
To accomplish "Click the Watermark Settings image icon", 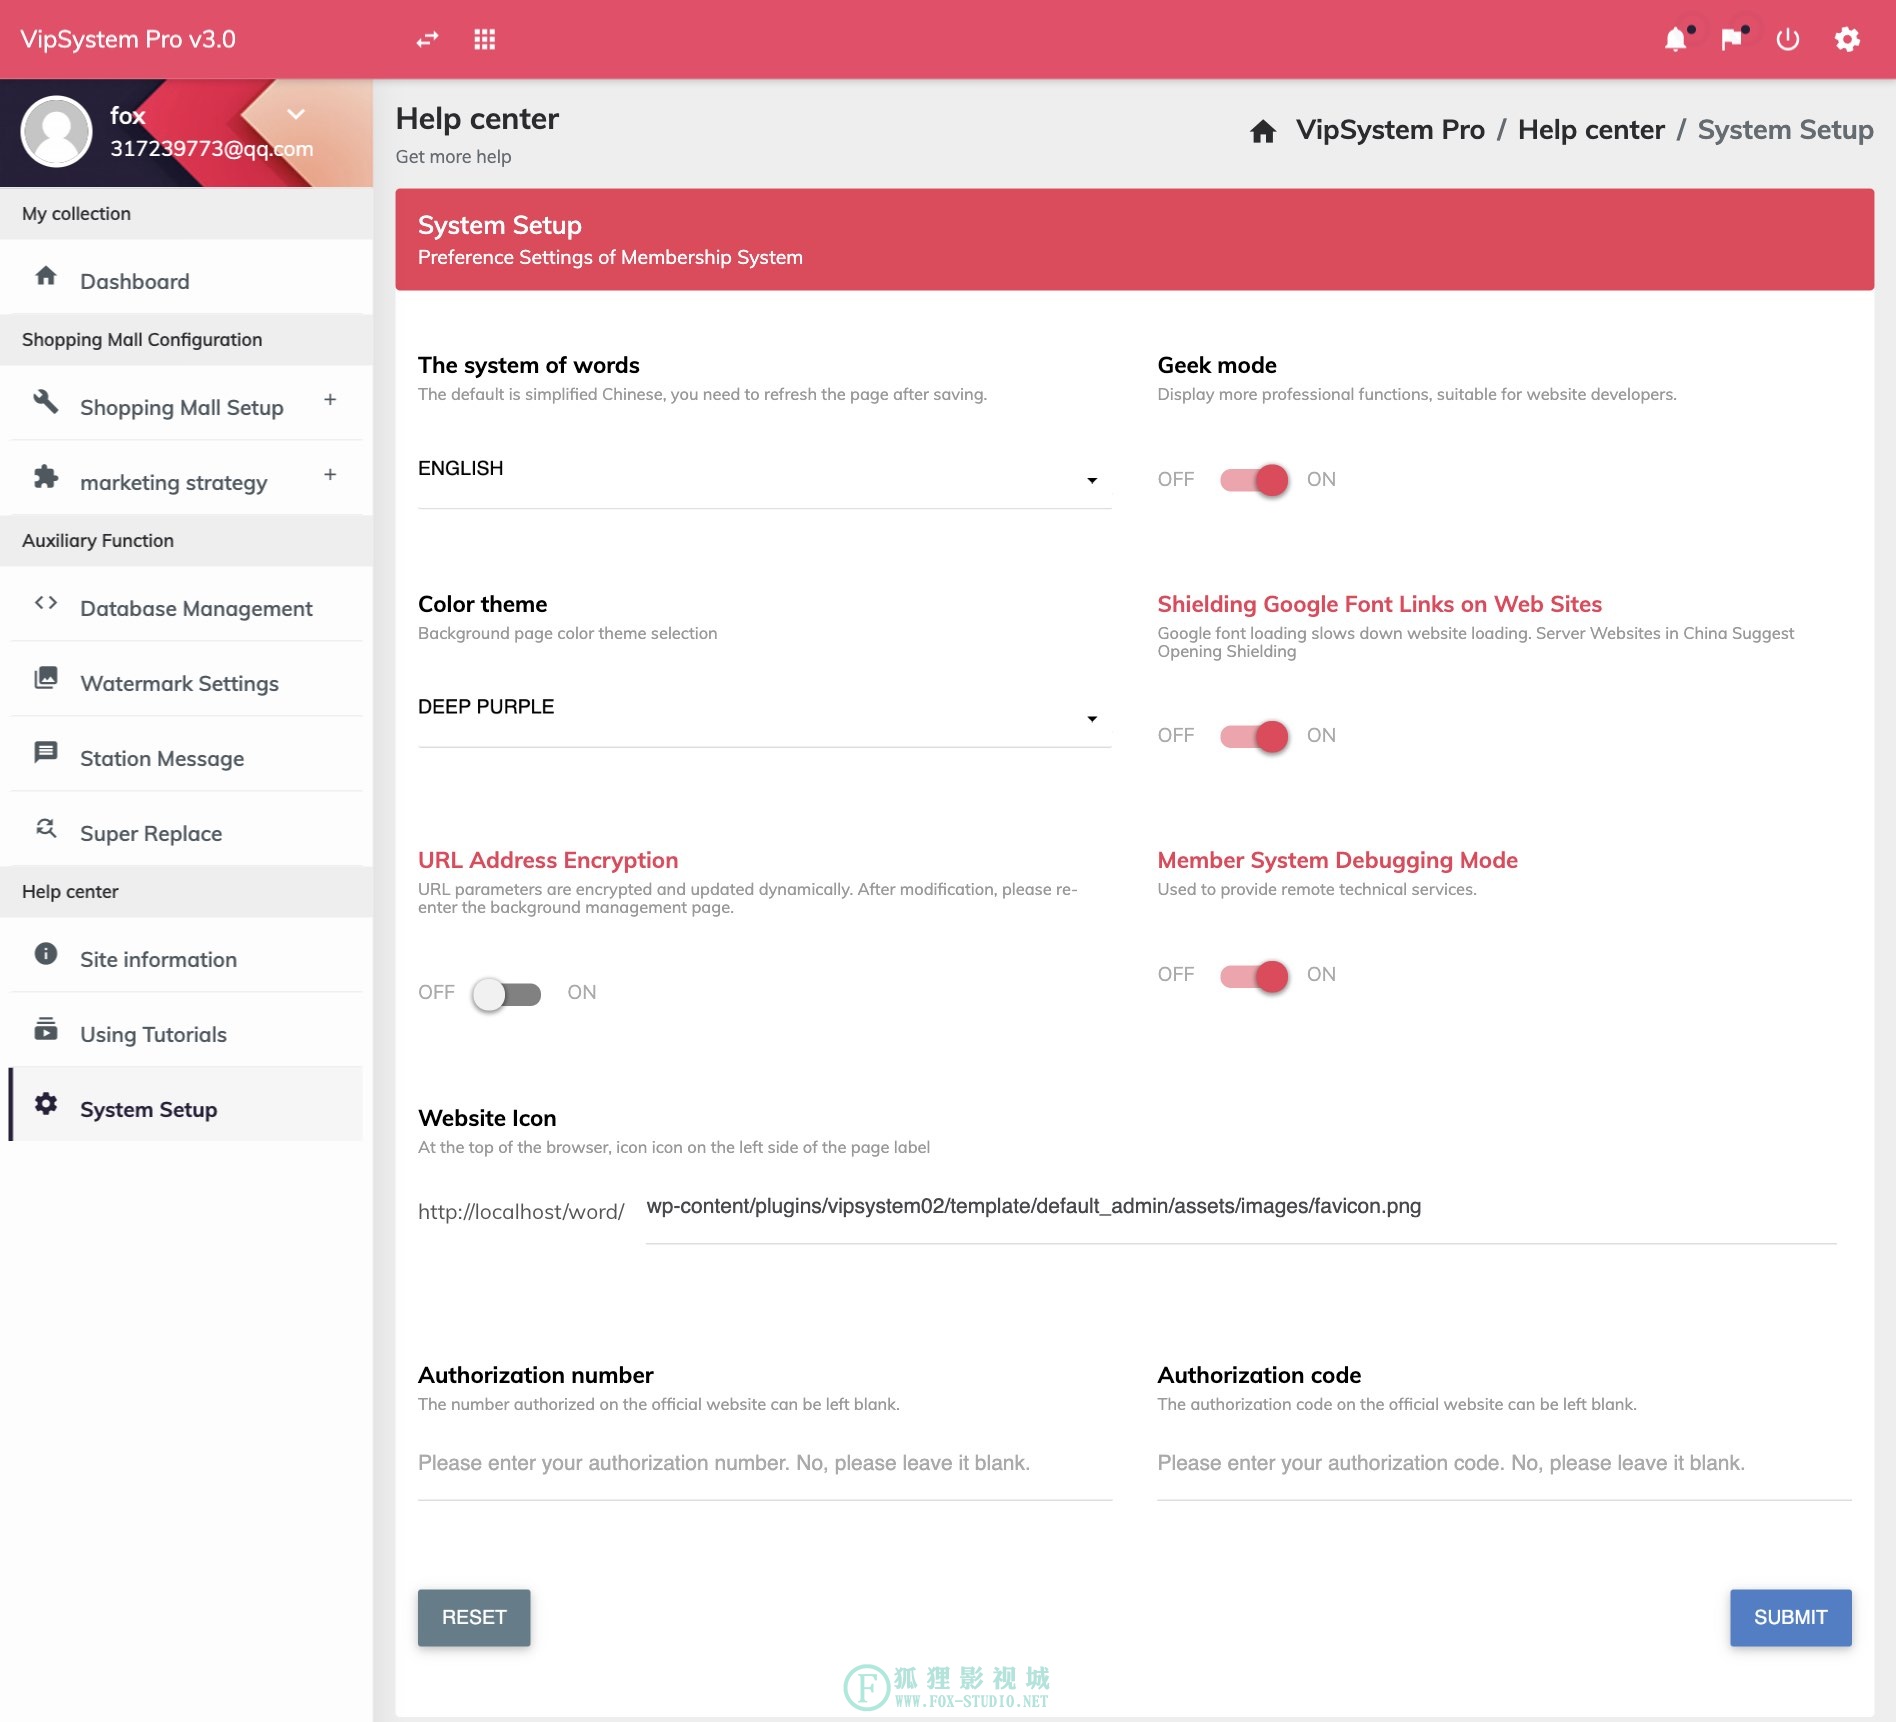I will pyautogui.click(x=46, y=677).
